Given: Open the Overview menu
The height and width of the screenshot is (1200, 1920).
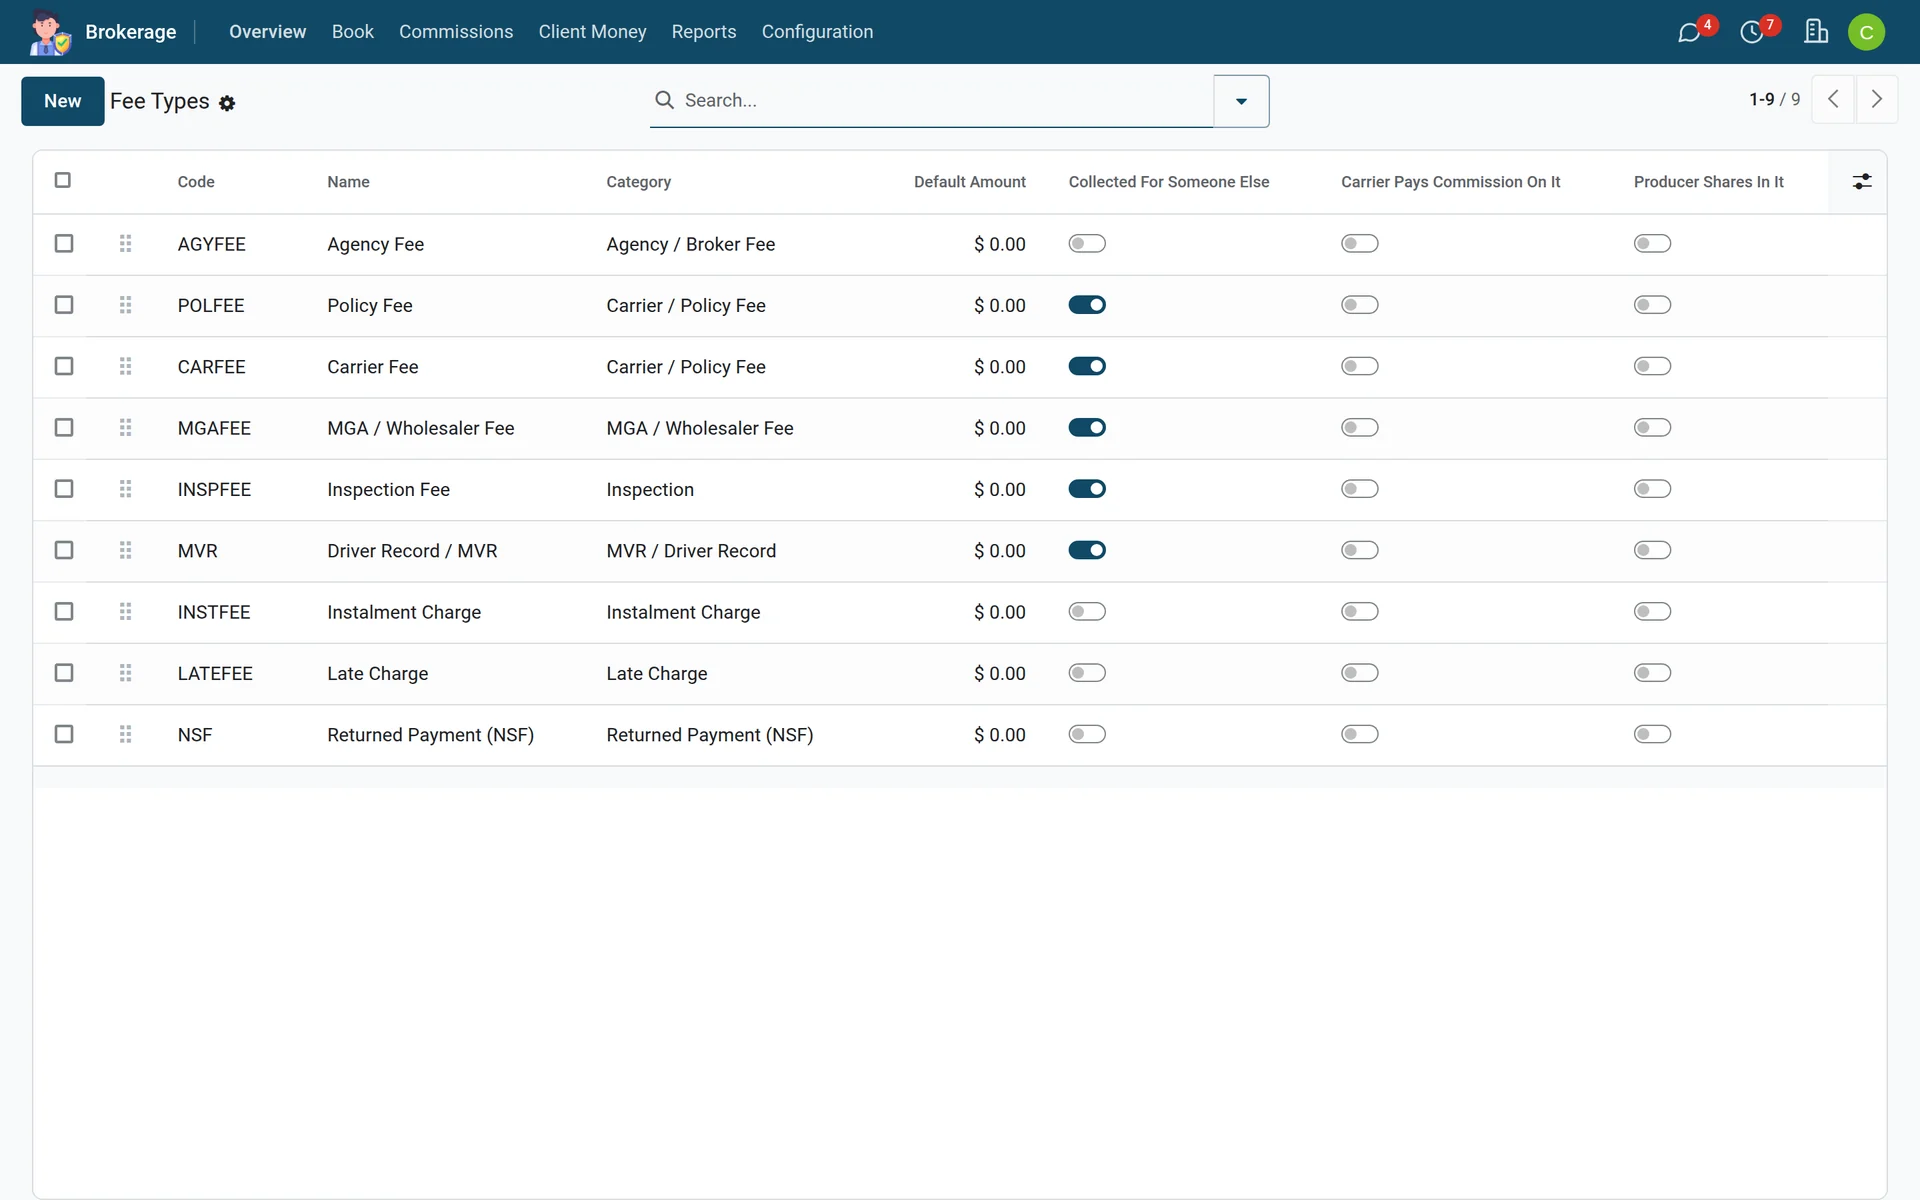Looking at the screenshot, I should pyautogui.click(x=267, y=32).
